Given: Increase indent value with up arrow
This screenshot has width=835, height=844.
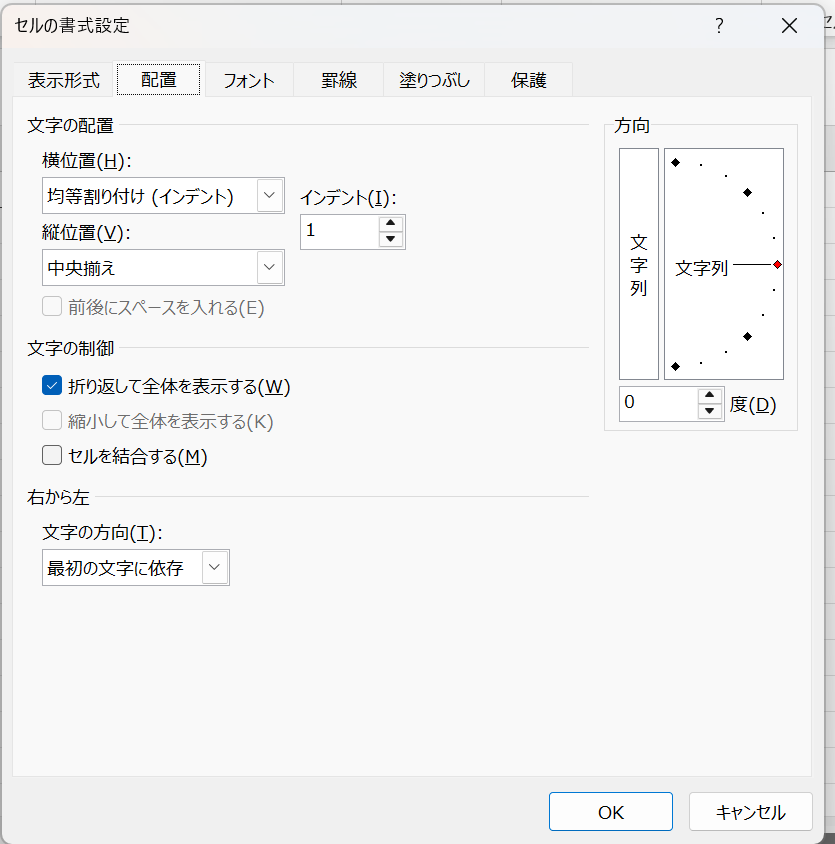Looking at the screenshot, I should pos(391,224).
